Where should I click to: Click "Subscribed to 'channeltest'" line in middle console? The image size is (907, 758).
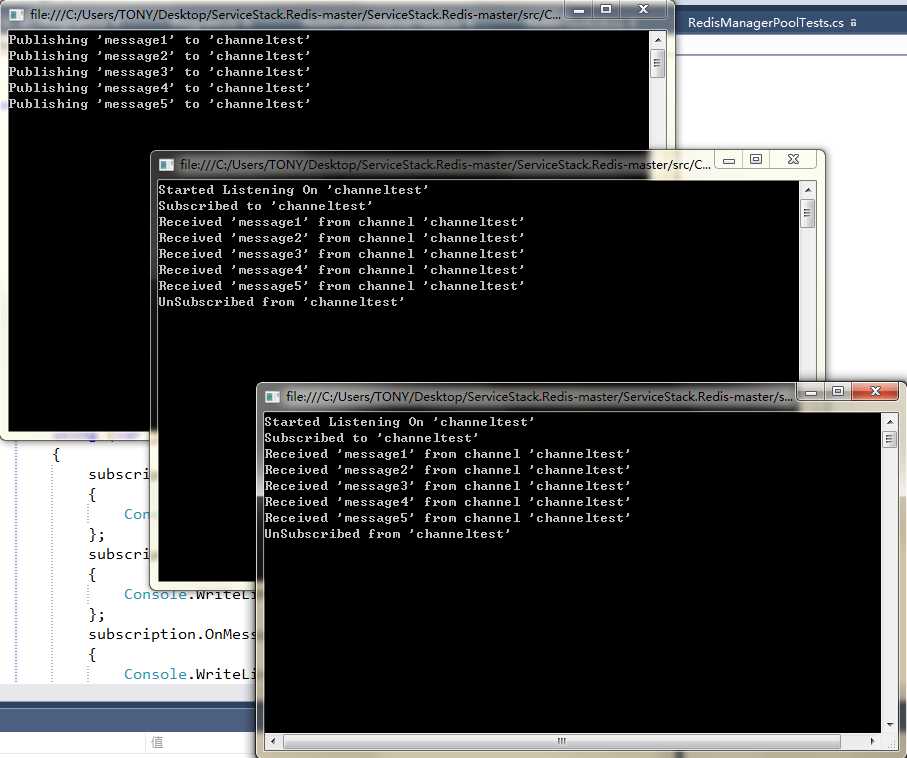click(266, 206)
